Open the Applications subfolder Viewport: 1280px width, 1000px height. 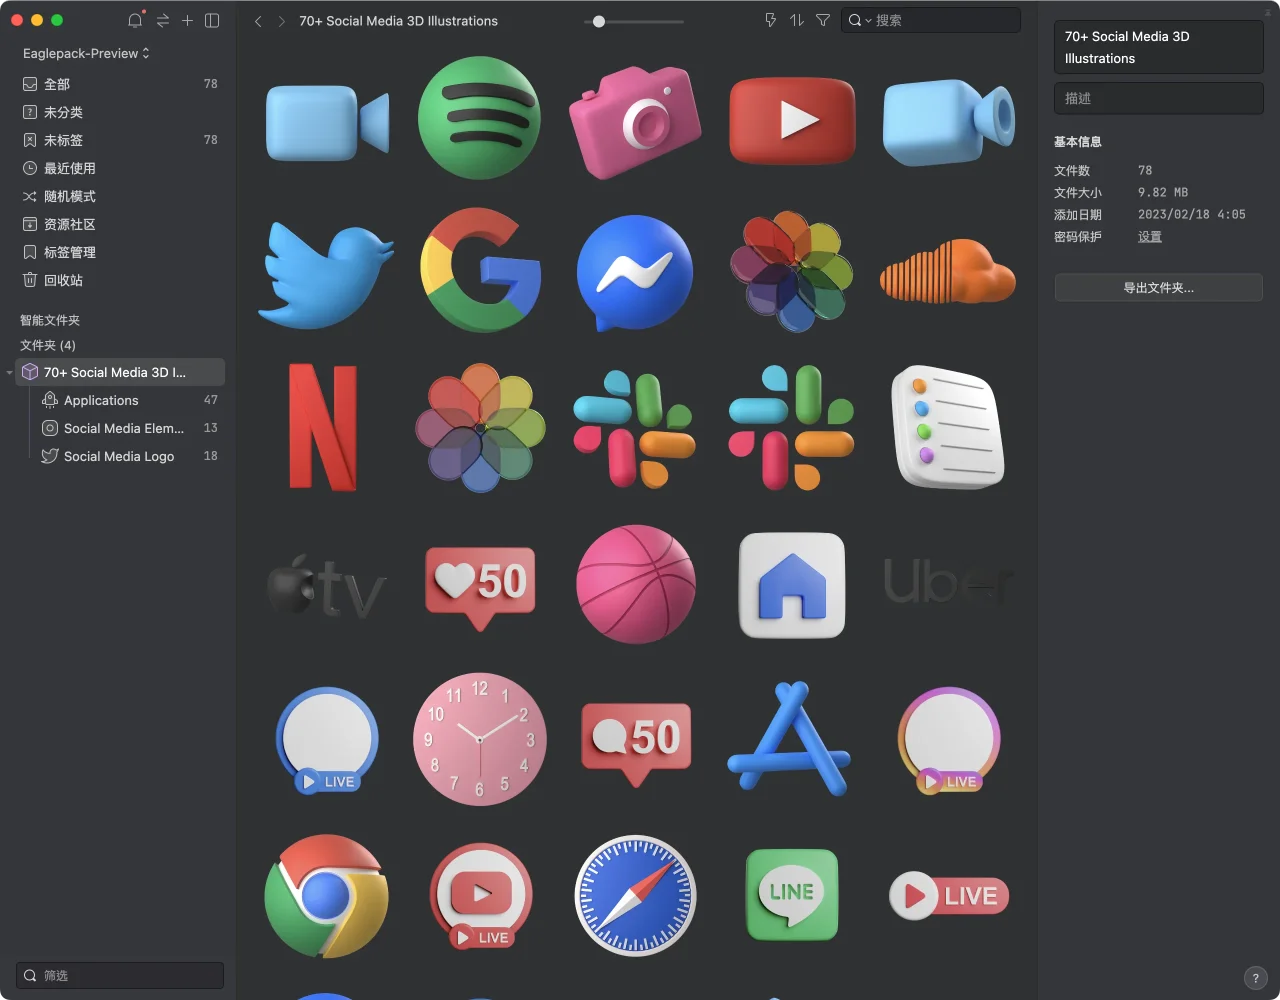coord(129,400)
